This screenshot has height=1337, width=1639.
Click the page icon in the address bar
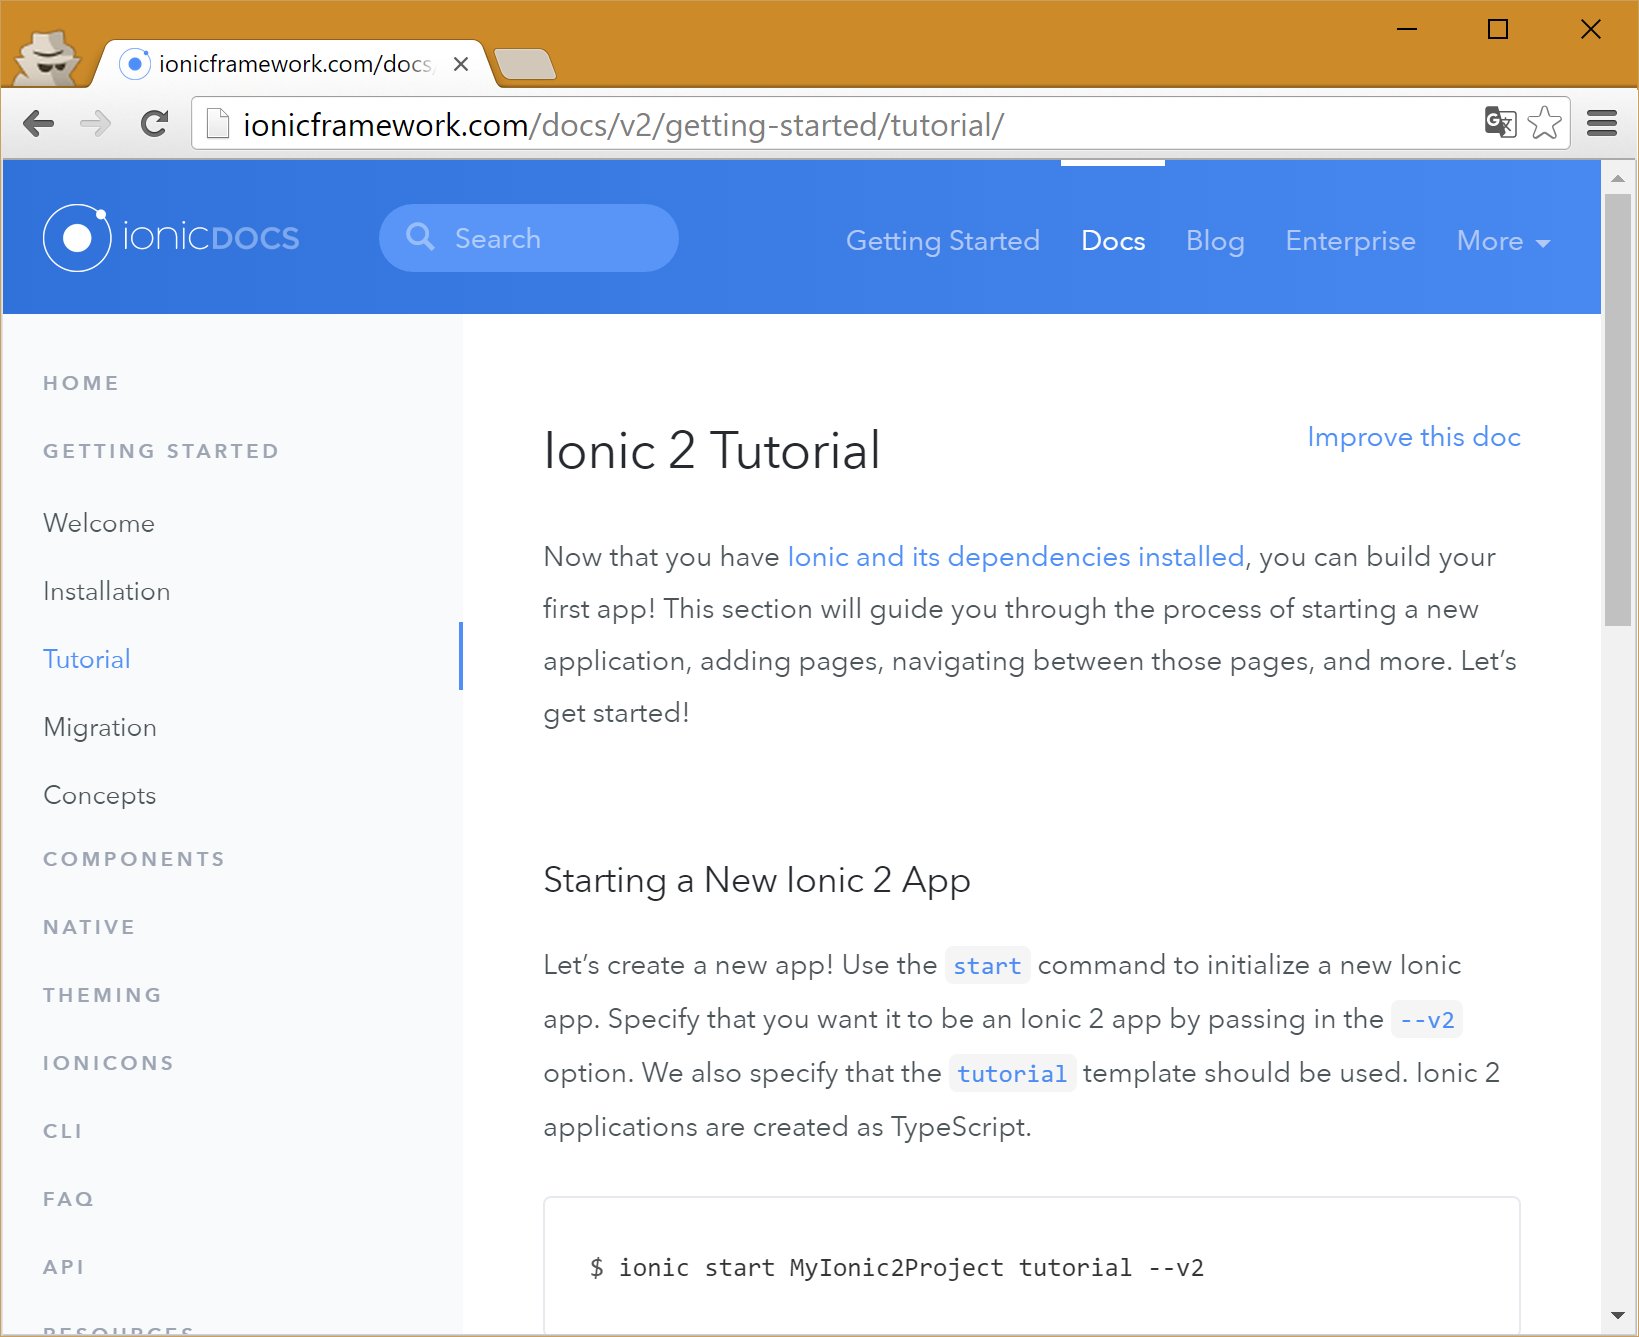point(217,124)
